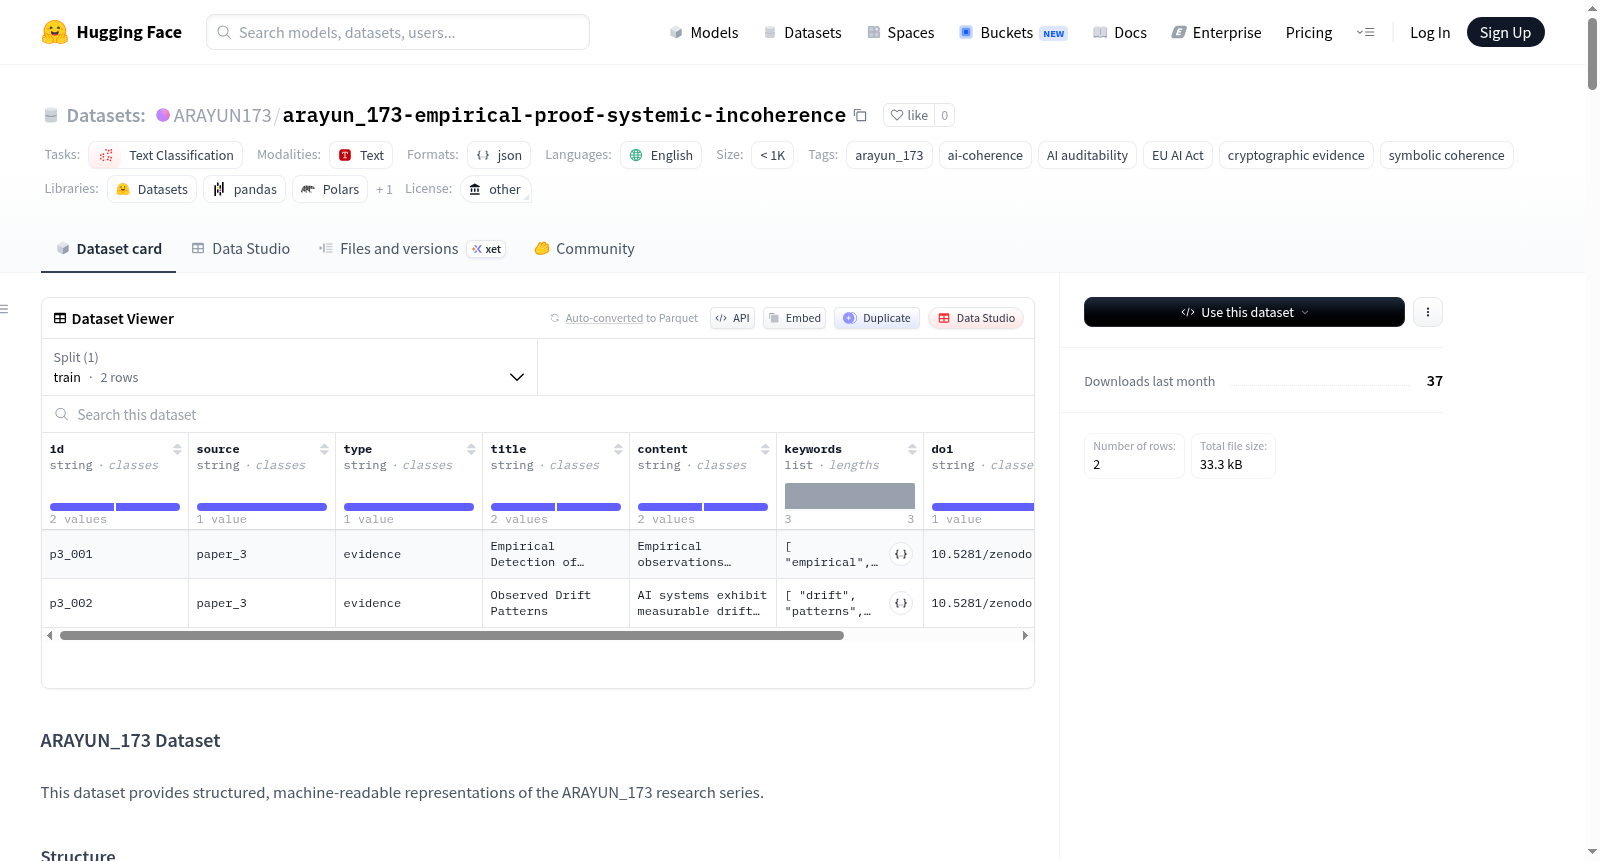Image resolution: width=1600 pixels, height=861 pixels.
Task: Click the page vertical scrollbar
Action: (x=1592, y=54)
